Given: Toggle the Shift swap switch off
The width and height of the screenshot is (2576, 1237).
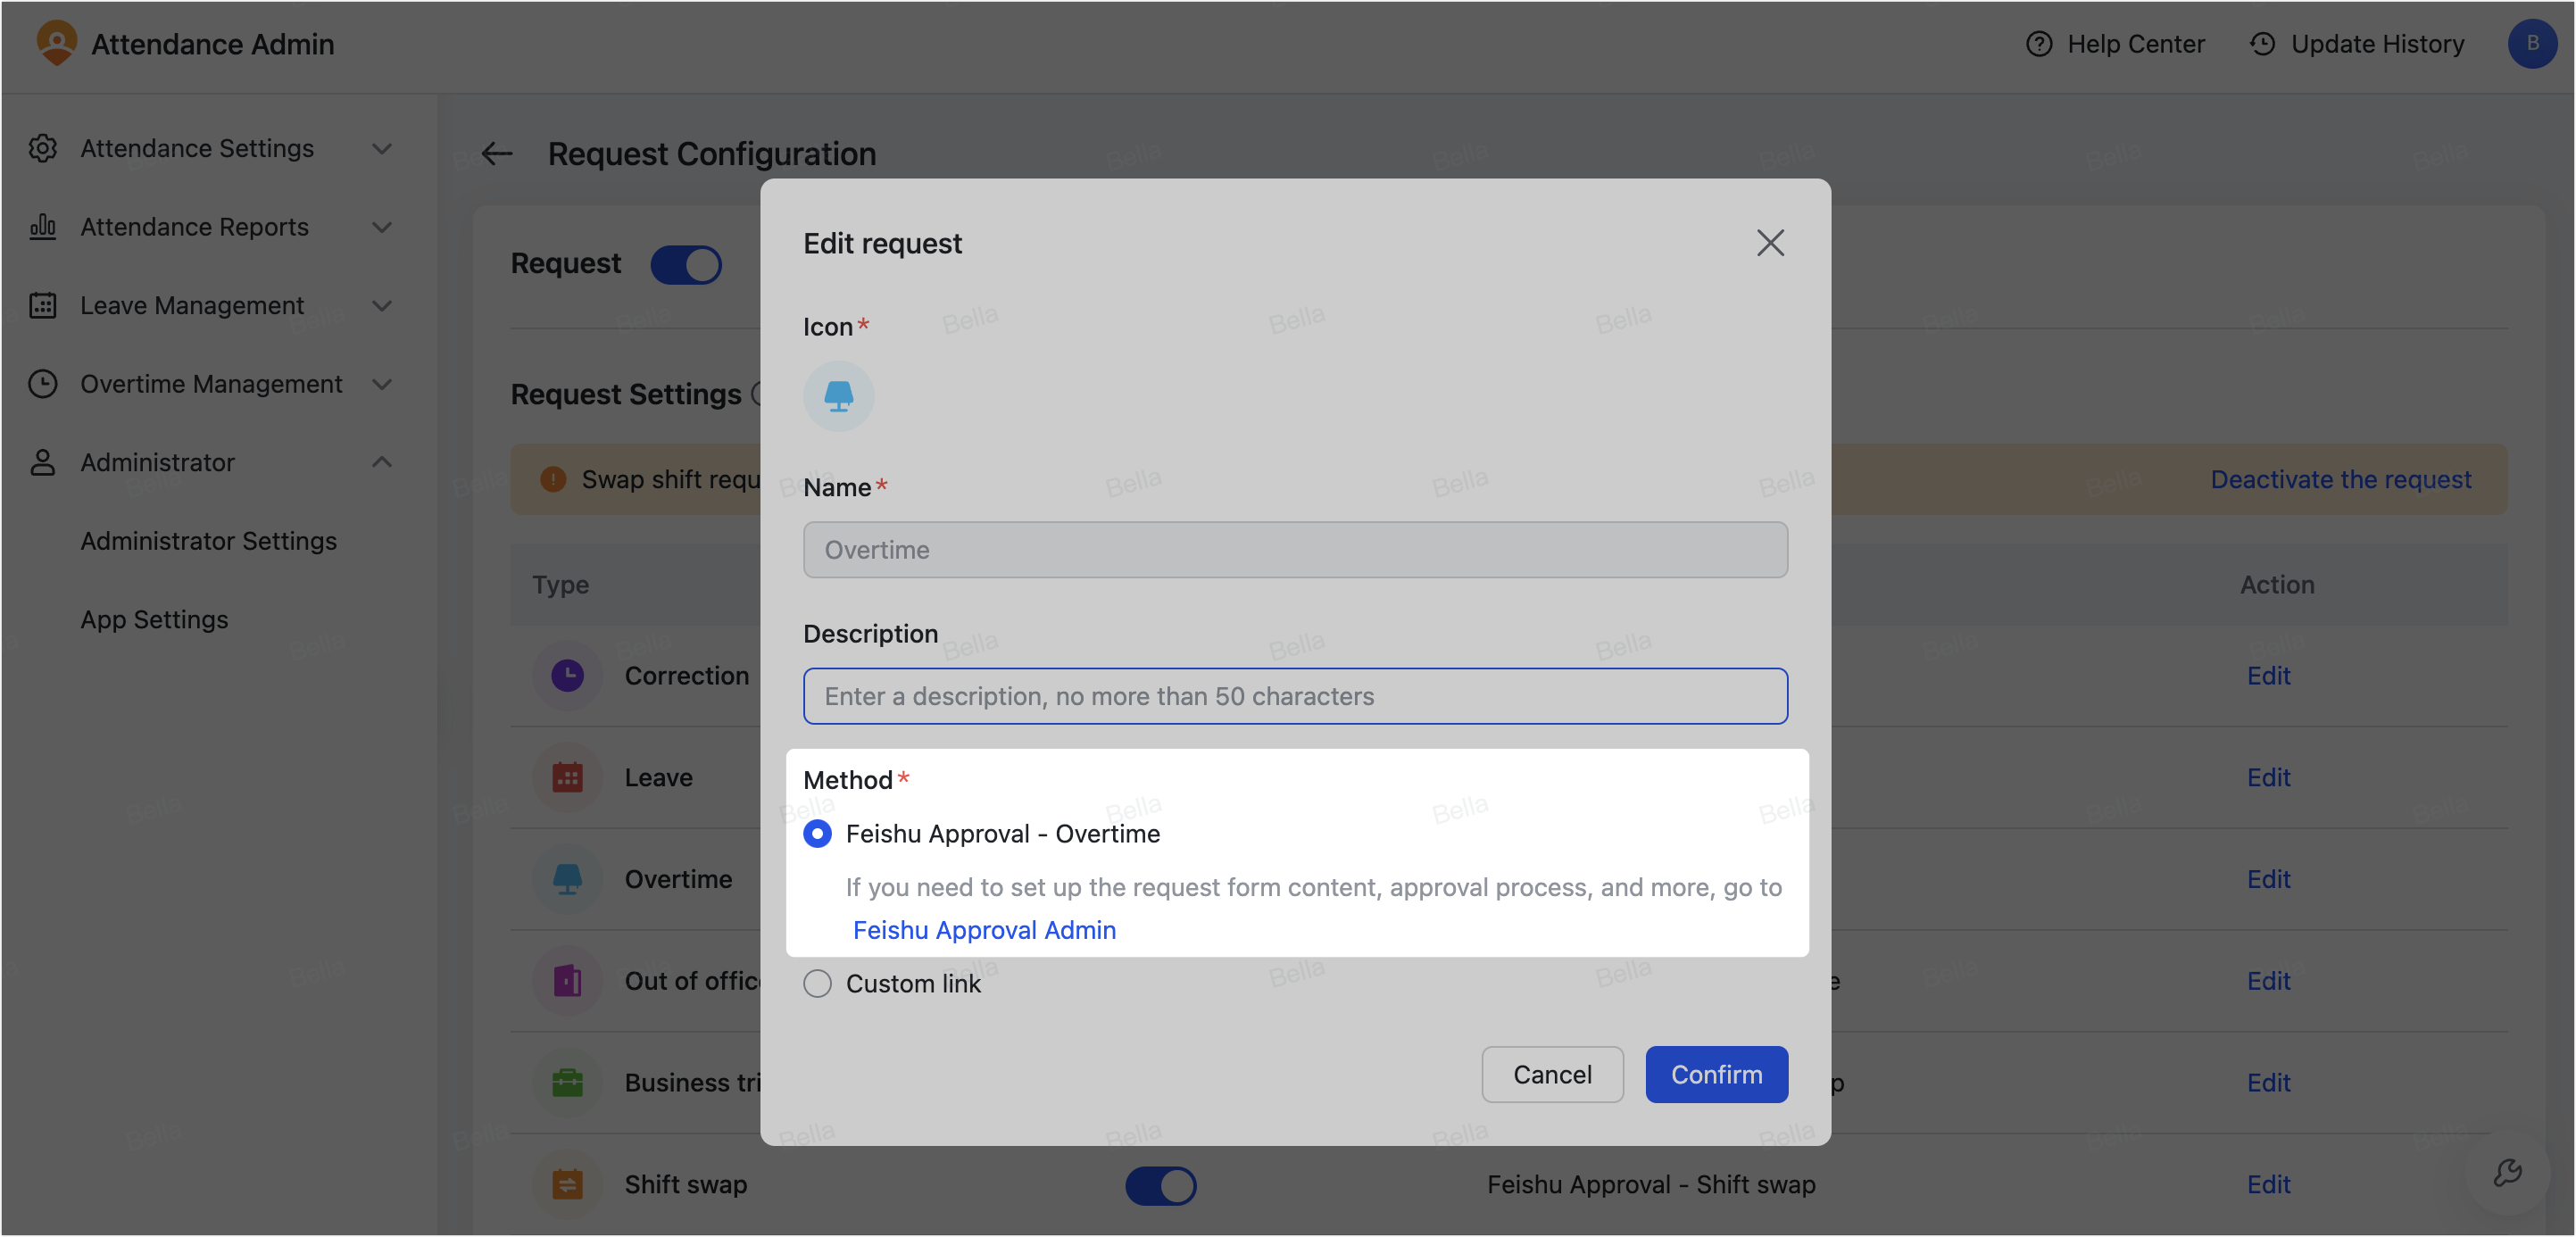Looking at the screenshot, I should point(1160,1185).
